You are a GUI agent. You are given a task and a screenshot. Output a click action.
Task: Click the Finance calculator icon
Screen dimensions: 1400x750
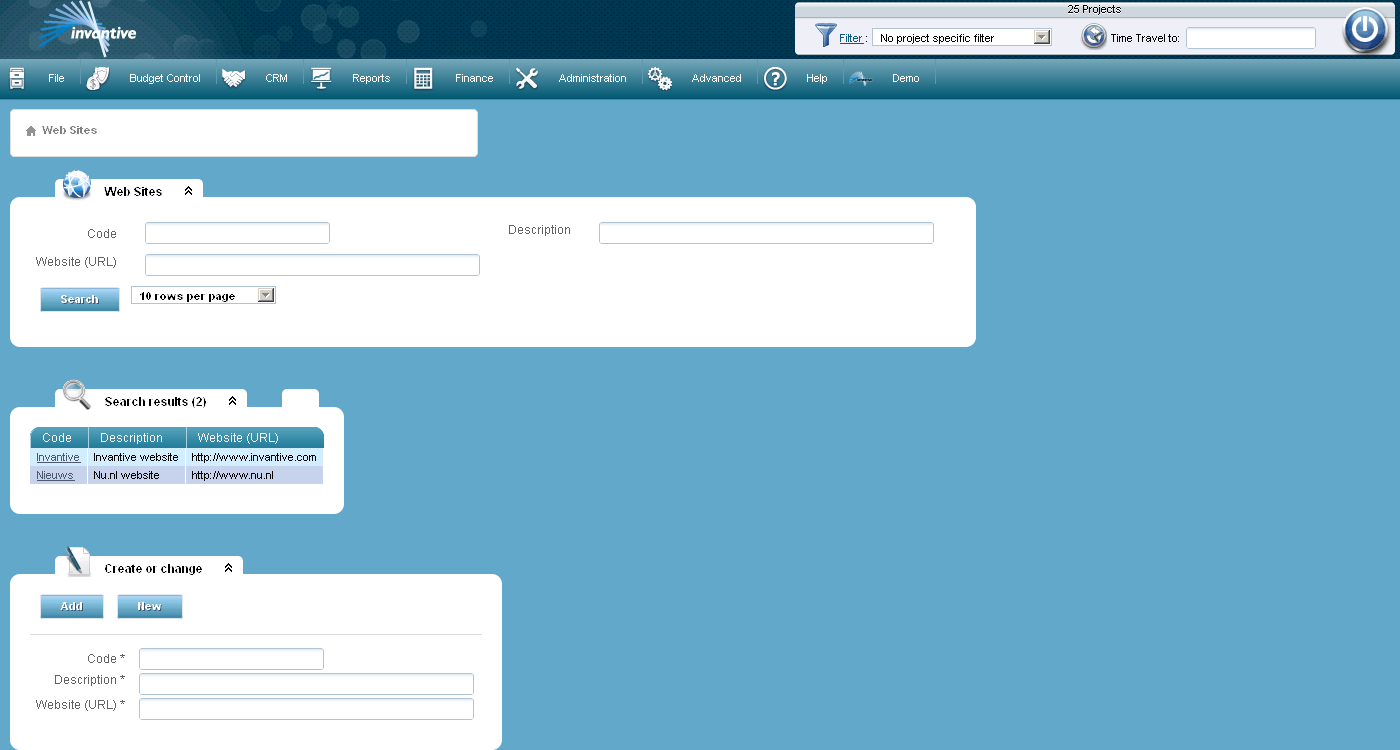point(423,78)
